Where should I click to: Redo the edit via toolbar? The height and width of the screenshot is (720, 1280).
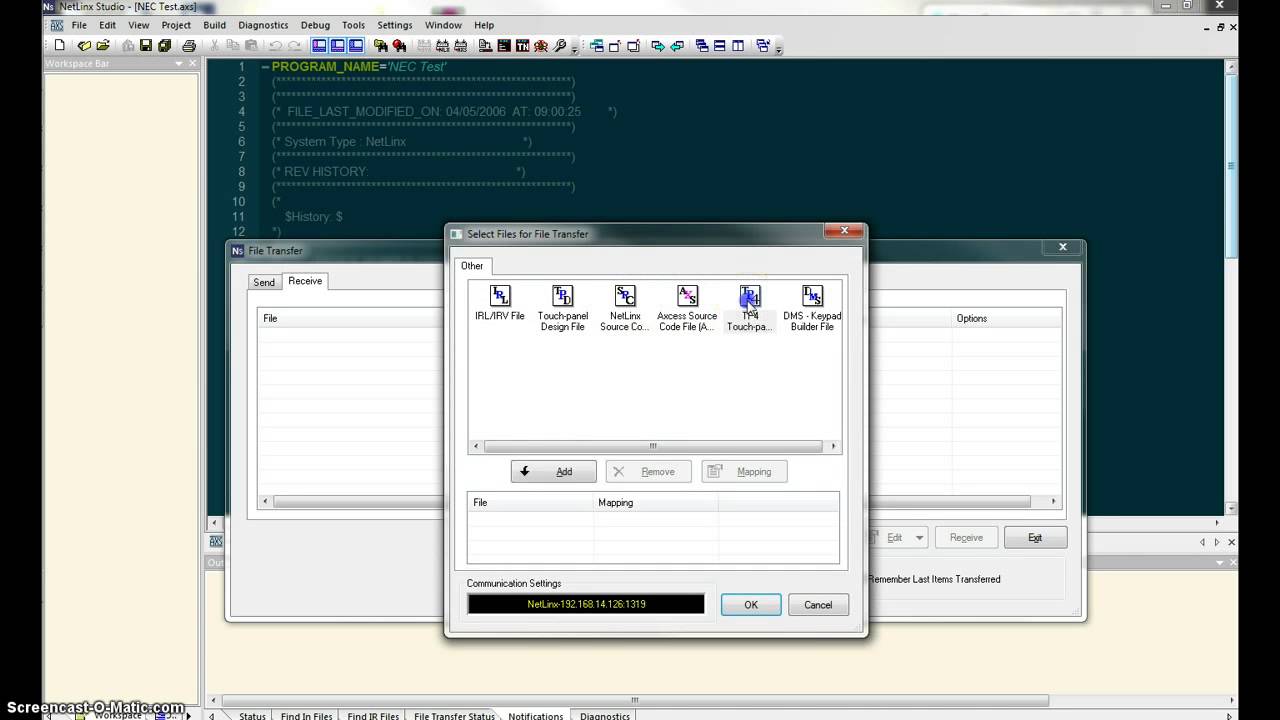pos(294,45)
